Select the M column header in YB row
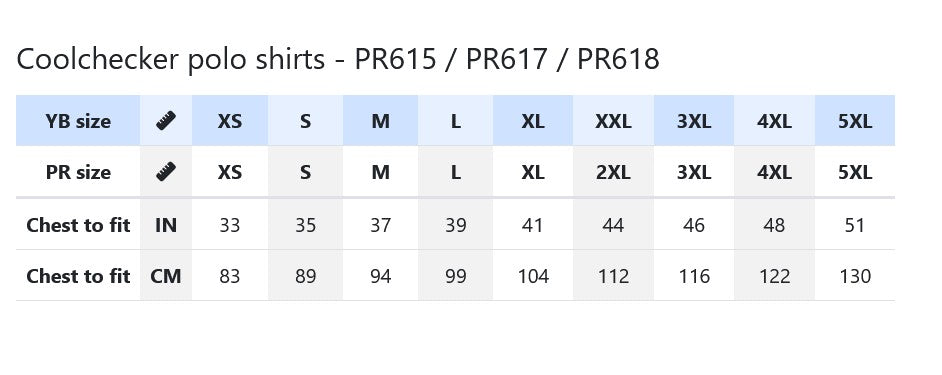 pos(380,121)
